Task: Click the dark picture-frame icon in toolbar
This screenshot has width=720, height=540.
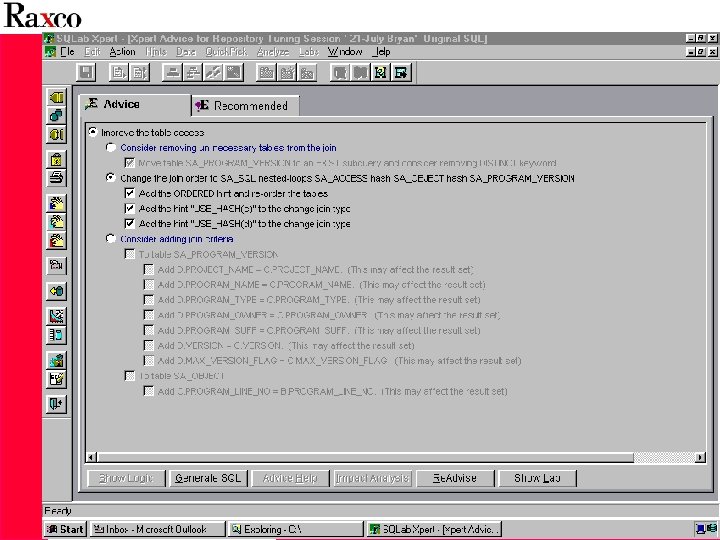Action: [x=233, y=73]
